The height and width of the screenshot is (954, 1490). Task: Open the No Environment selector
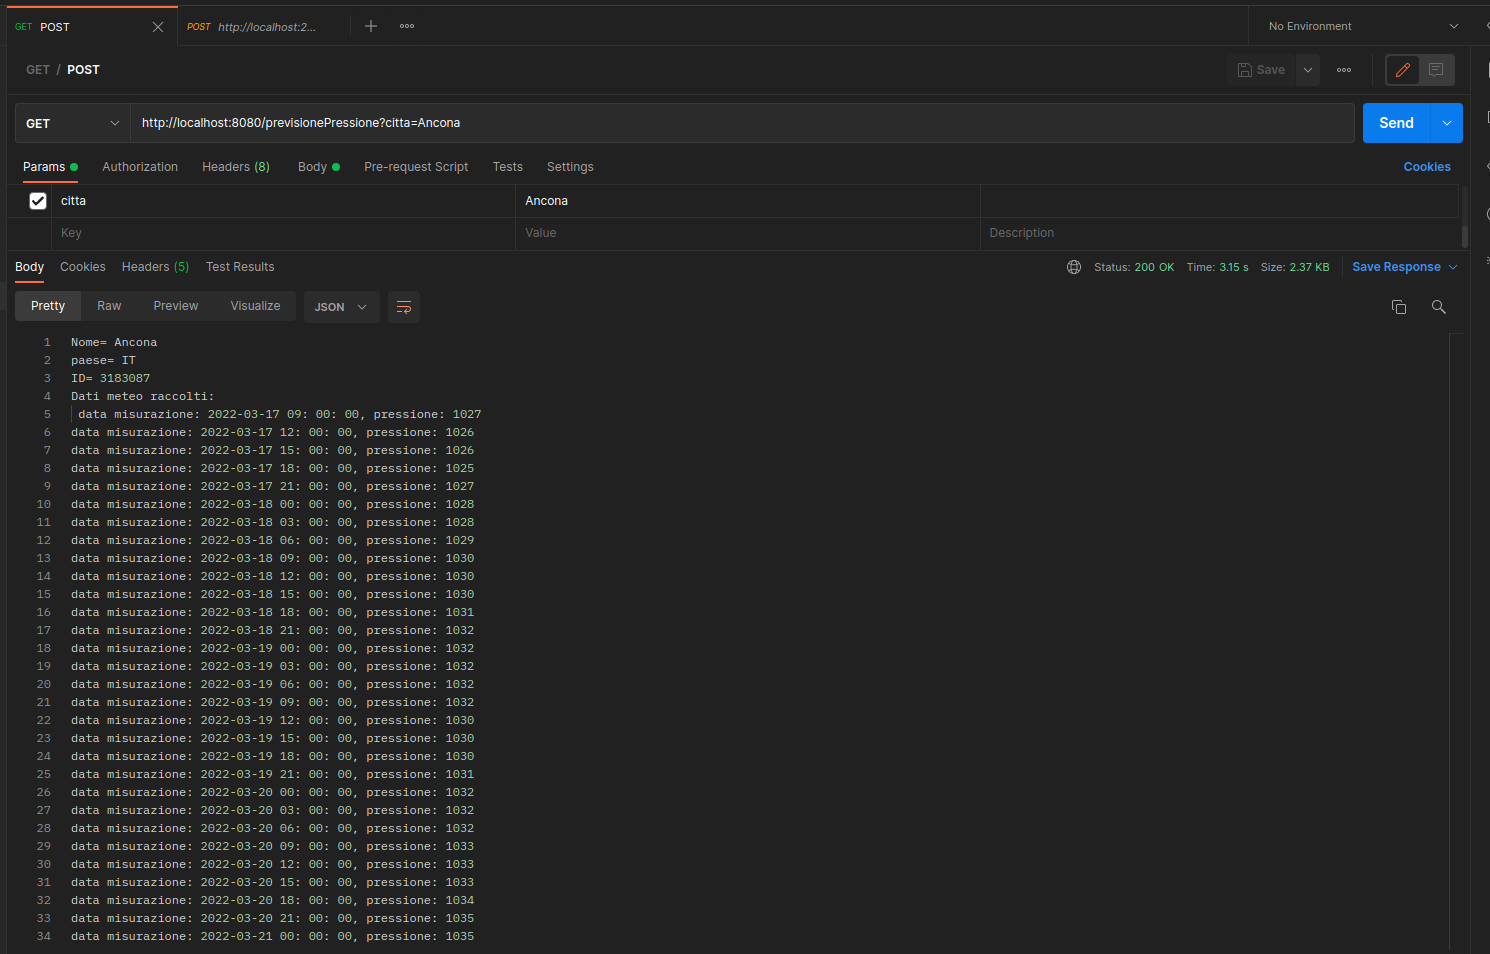(x=1363, y=26)
